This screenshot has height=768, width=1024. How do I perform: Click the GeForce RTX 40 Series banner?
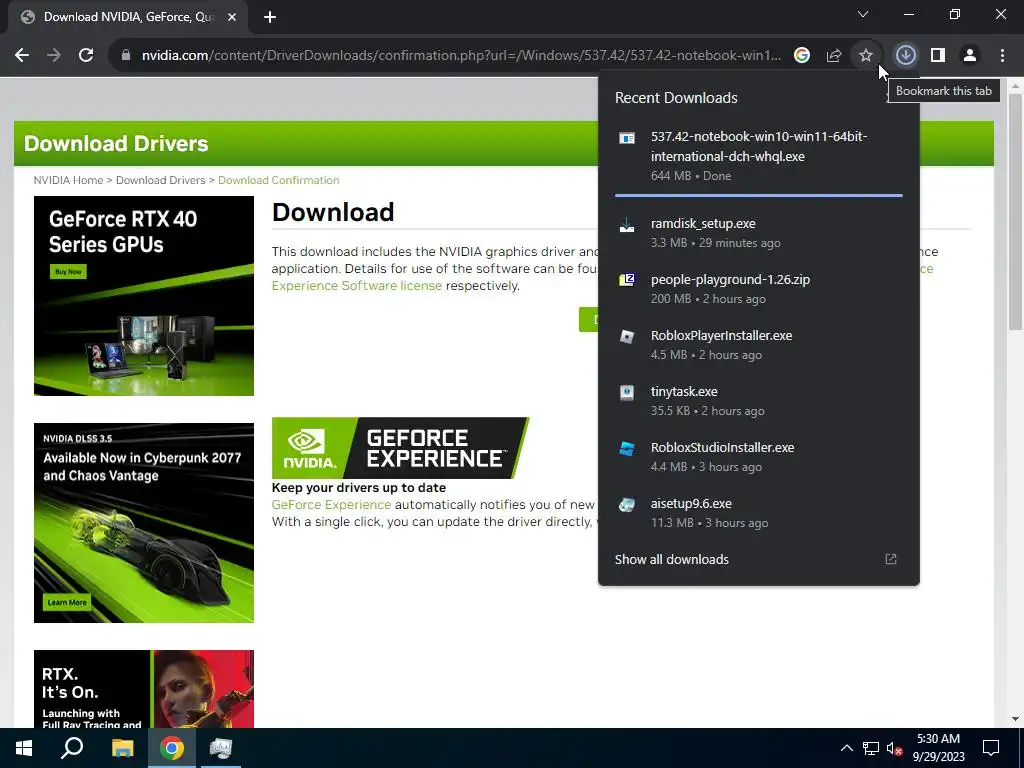[x=144, y=296]
